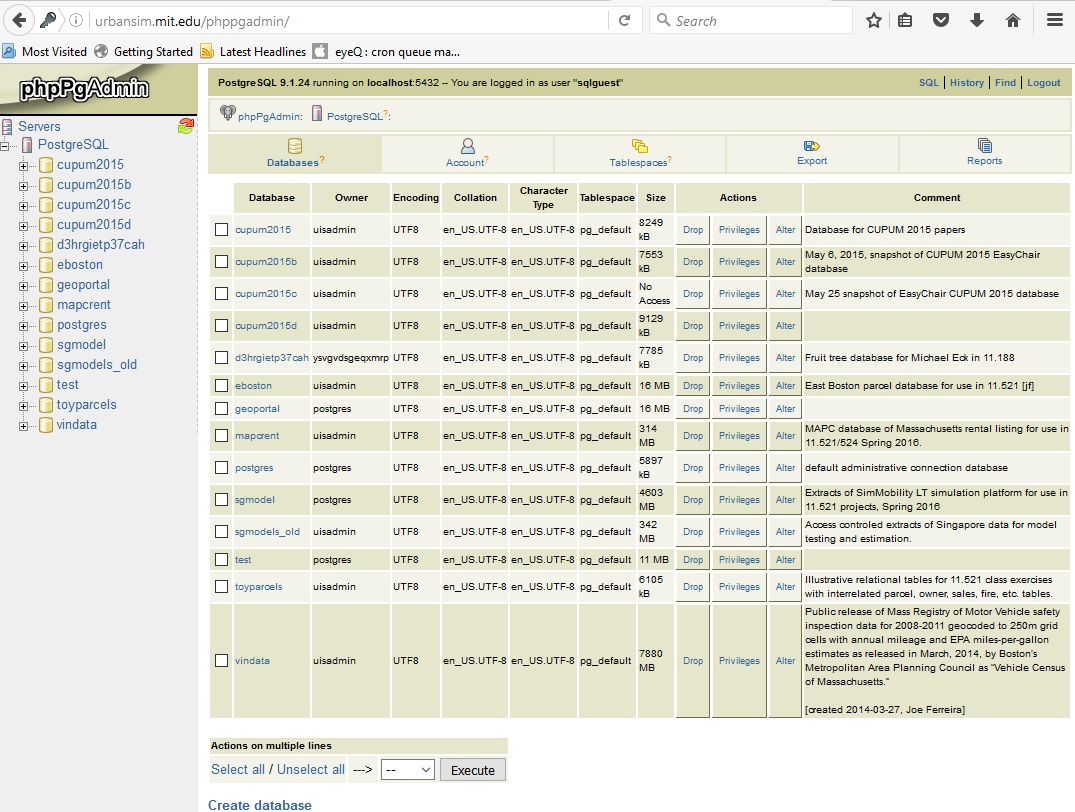Open the Reports icon
This screenshot has height=812, width=1075.
pyautogui.click(x=985, y=146)
